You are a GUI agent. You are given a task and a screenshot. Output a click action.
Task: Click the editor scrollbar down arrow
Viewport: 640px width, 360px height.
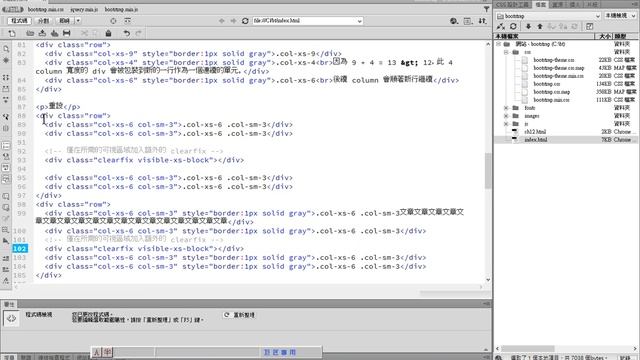[488, 280]
